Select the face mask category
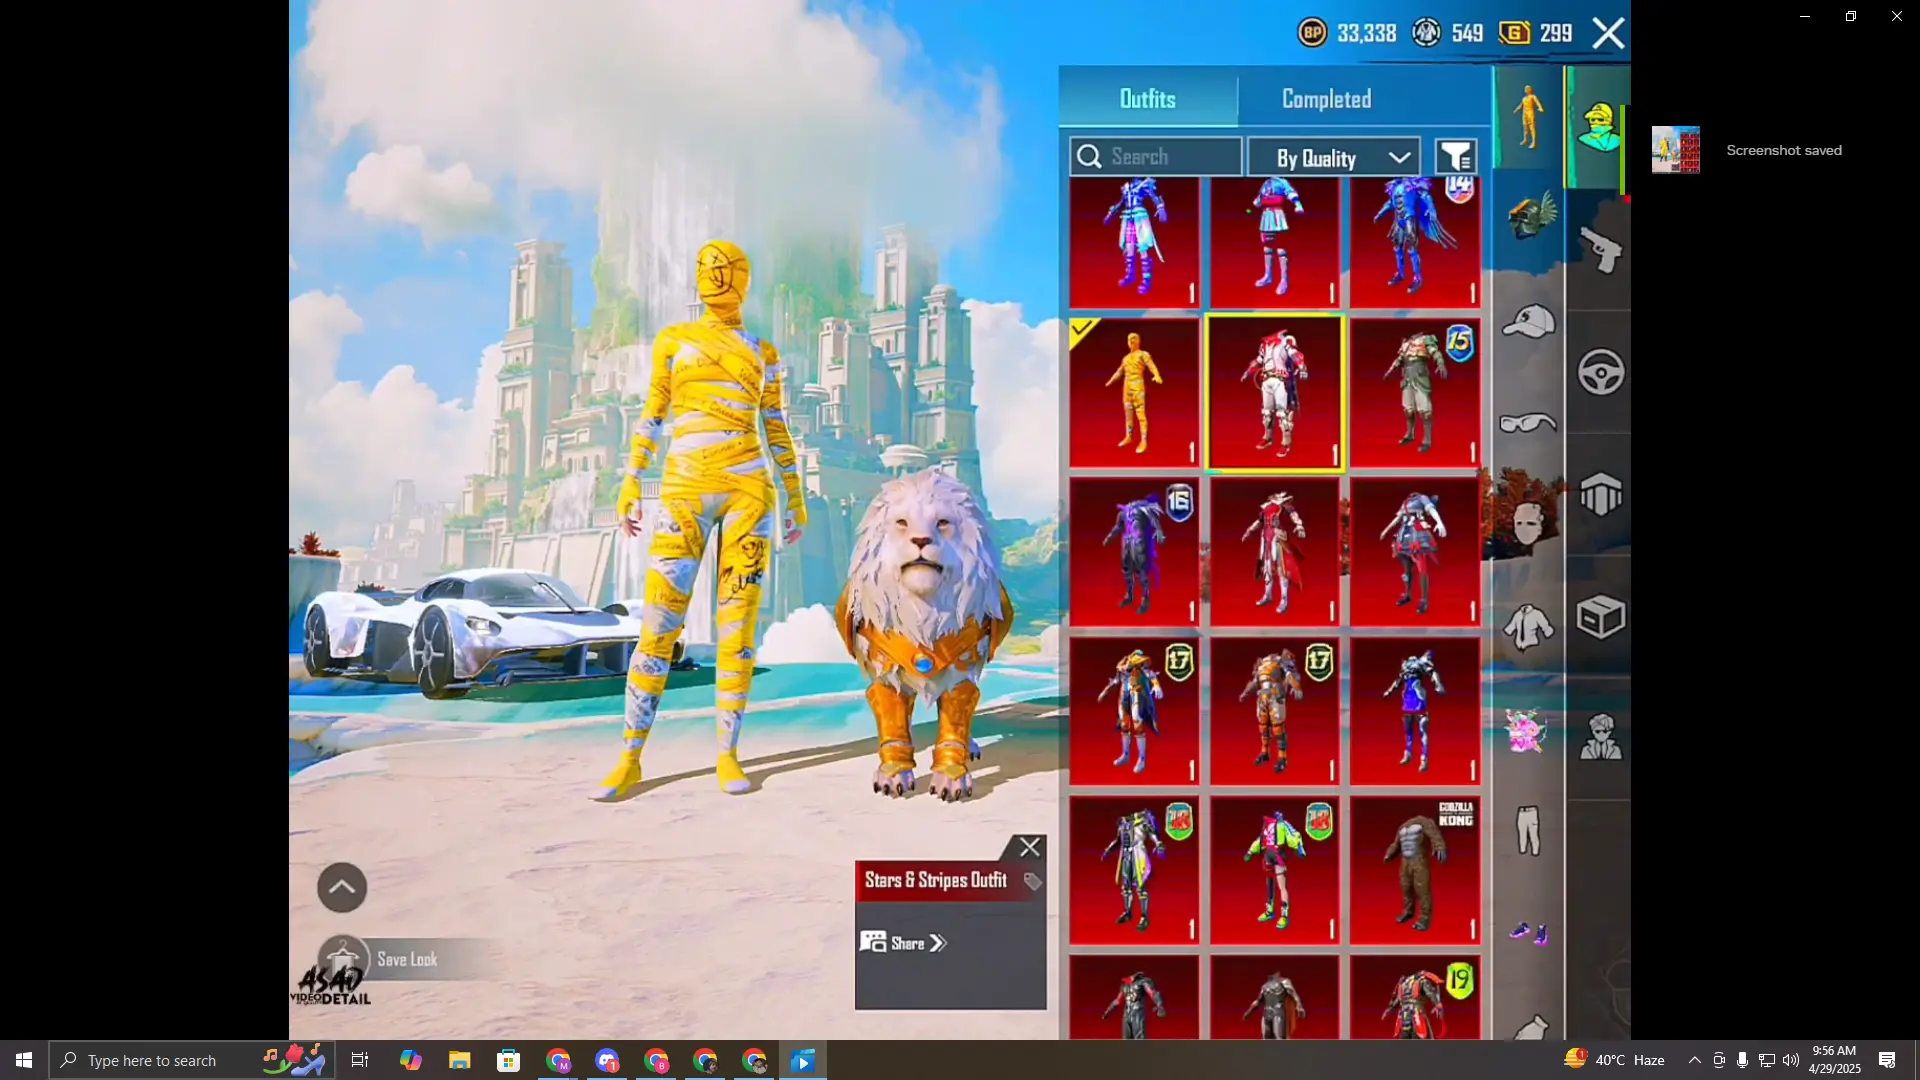This screenshot has height=1080, width=1920. (x=1528, y=523)
